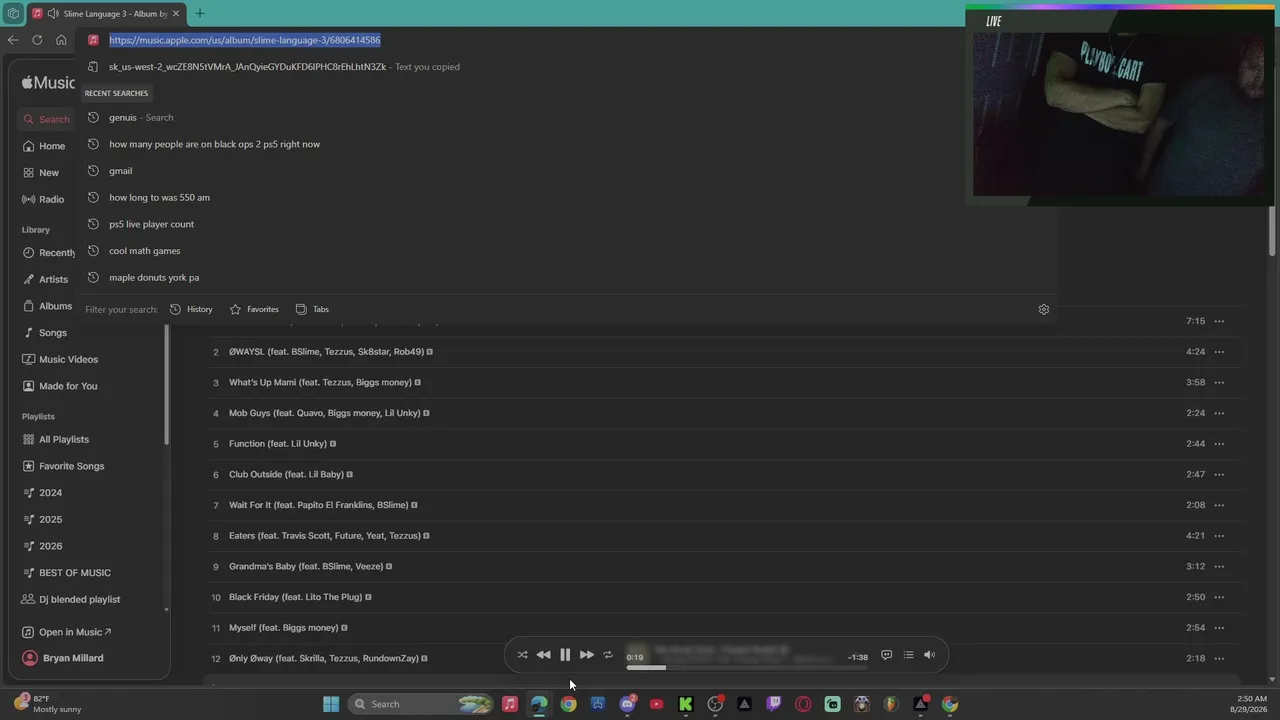This screenshot has height=720, width=1280.
Task: Open more options for Function track
Action: pyautogui.click(x=1219, y=444)
